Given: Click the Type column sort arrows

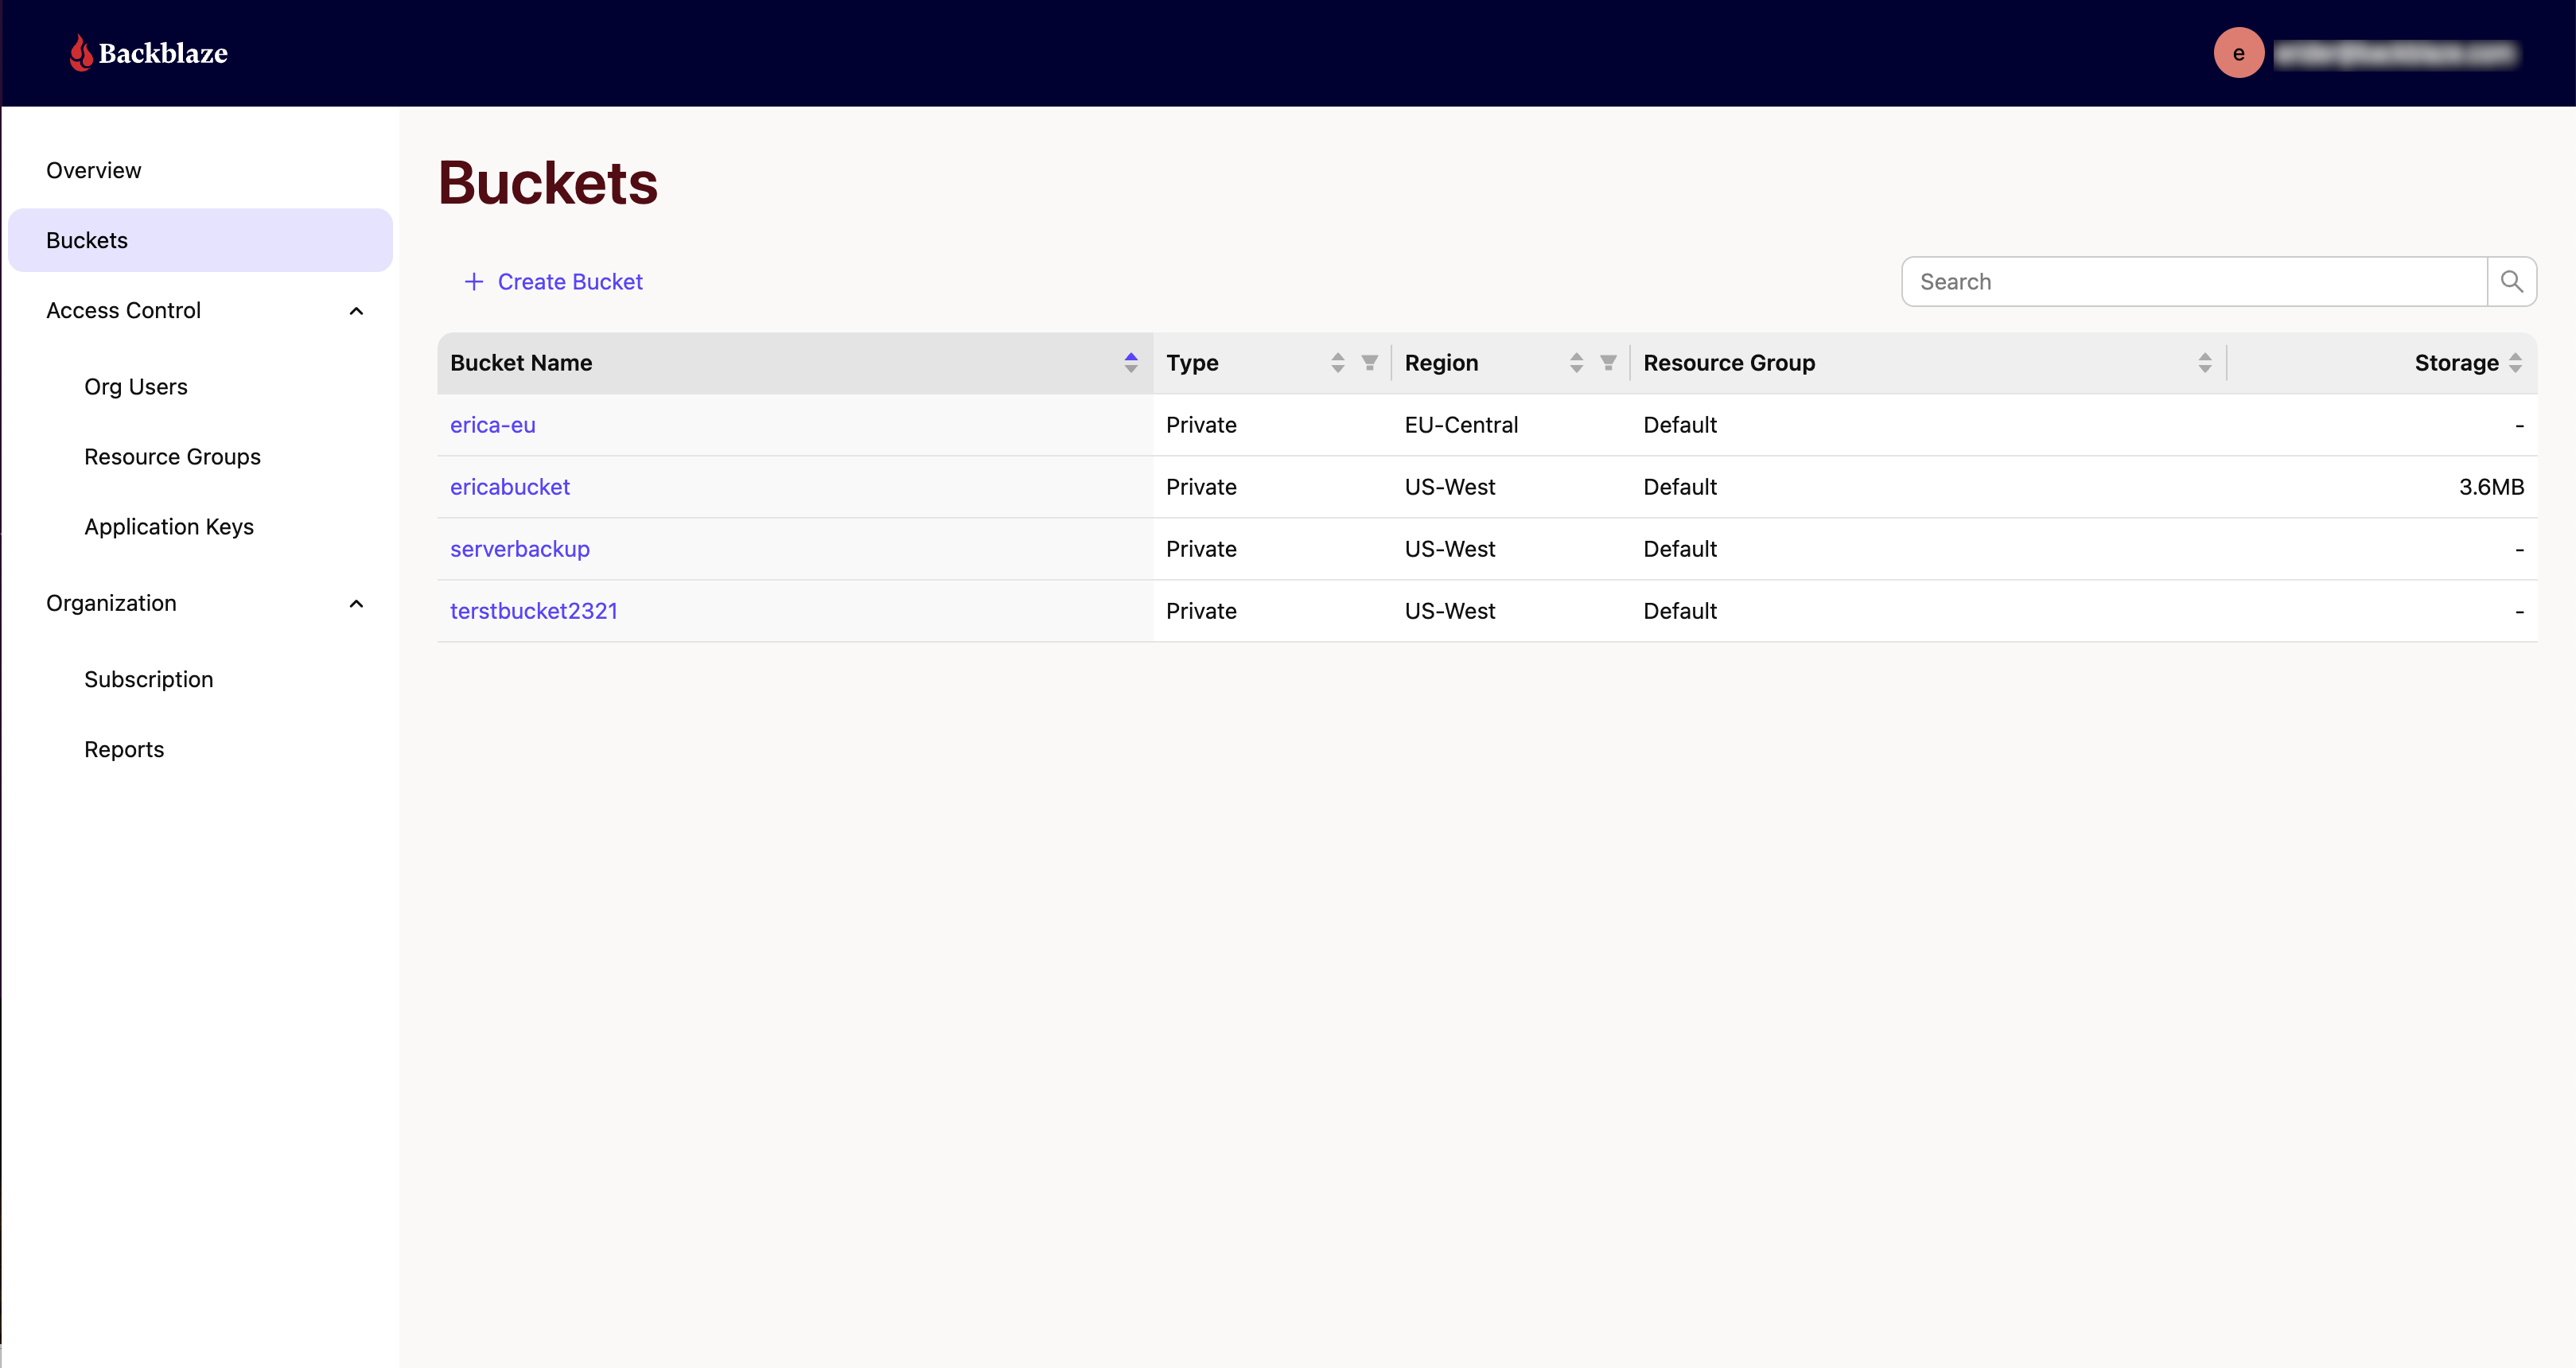Looking at the screenshot, I should point(1337,363).
